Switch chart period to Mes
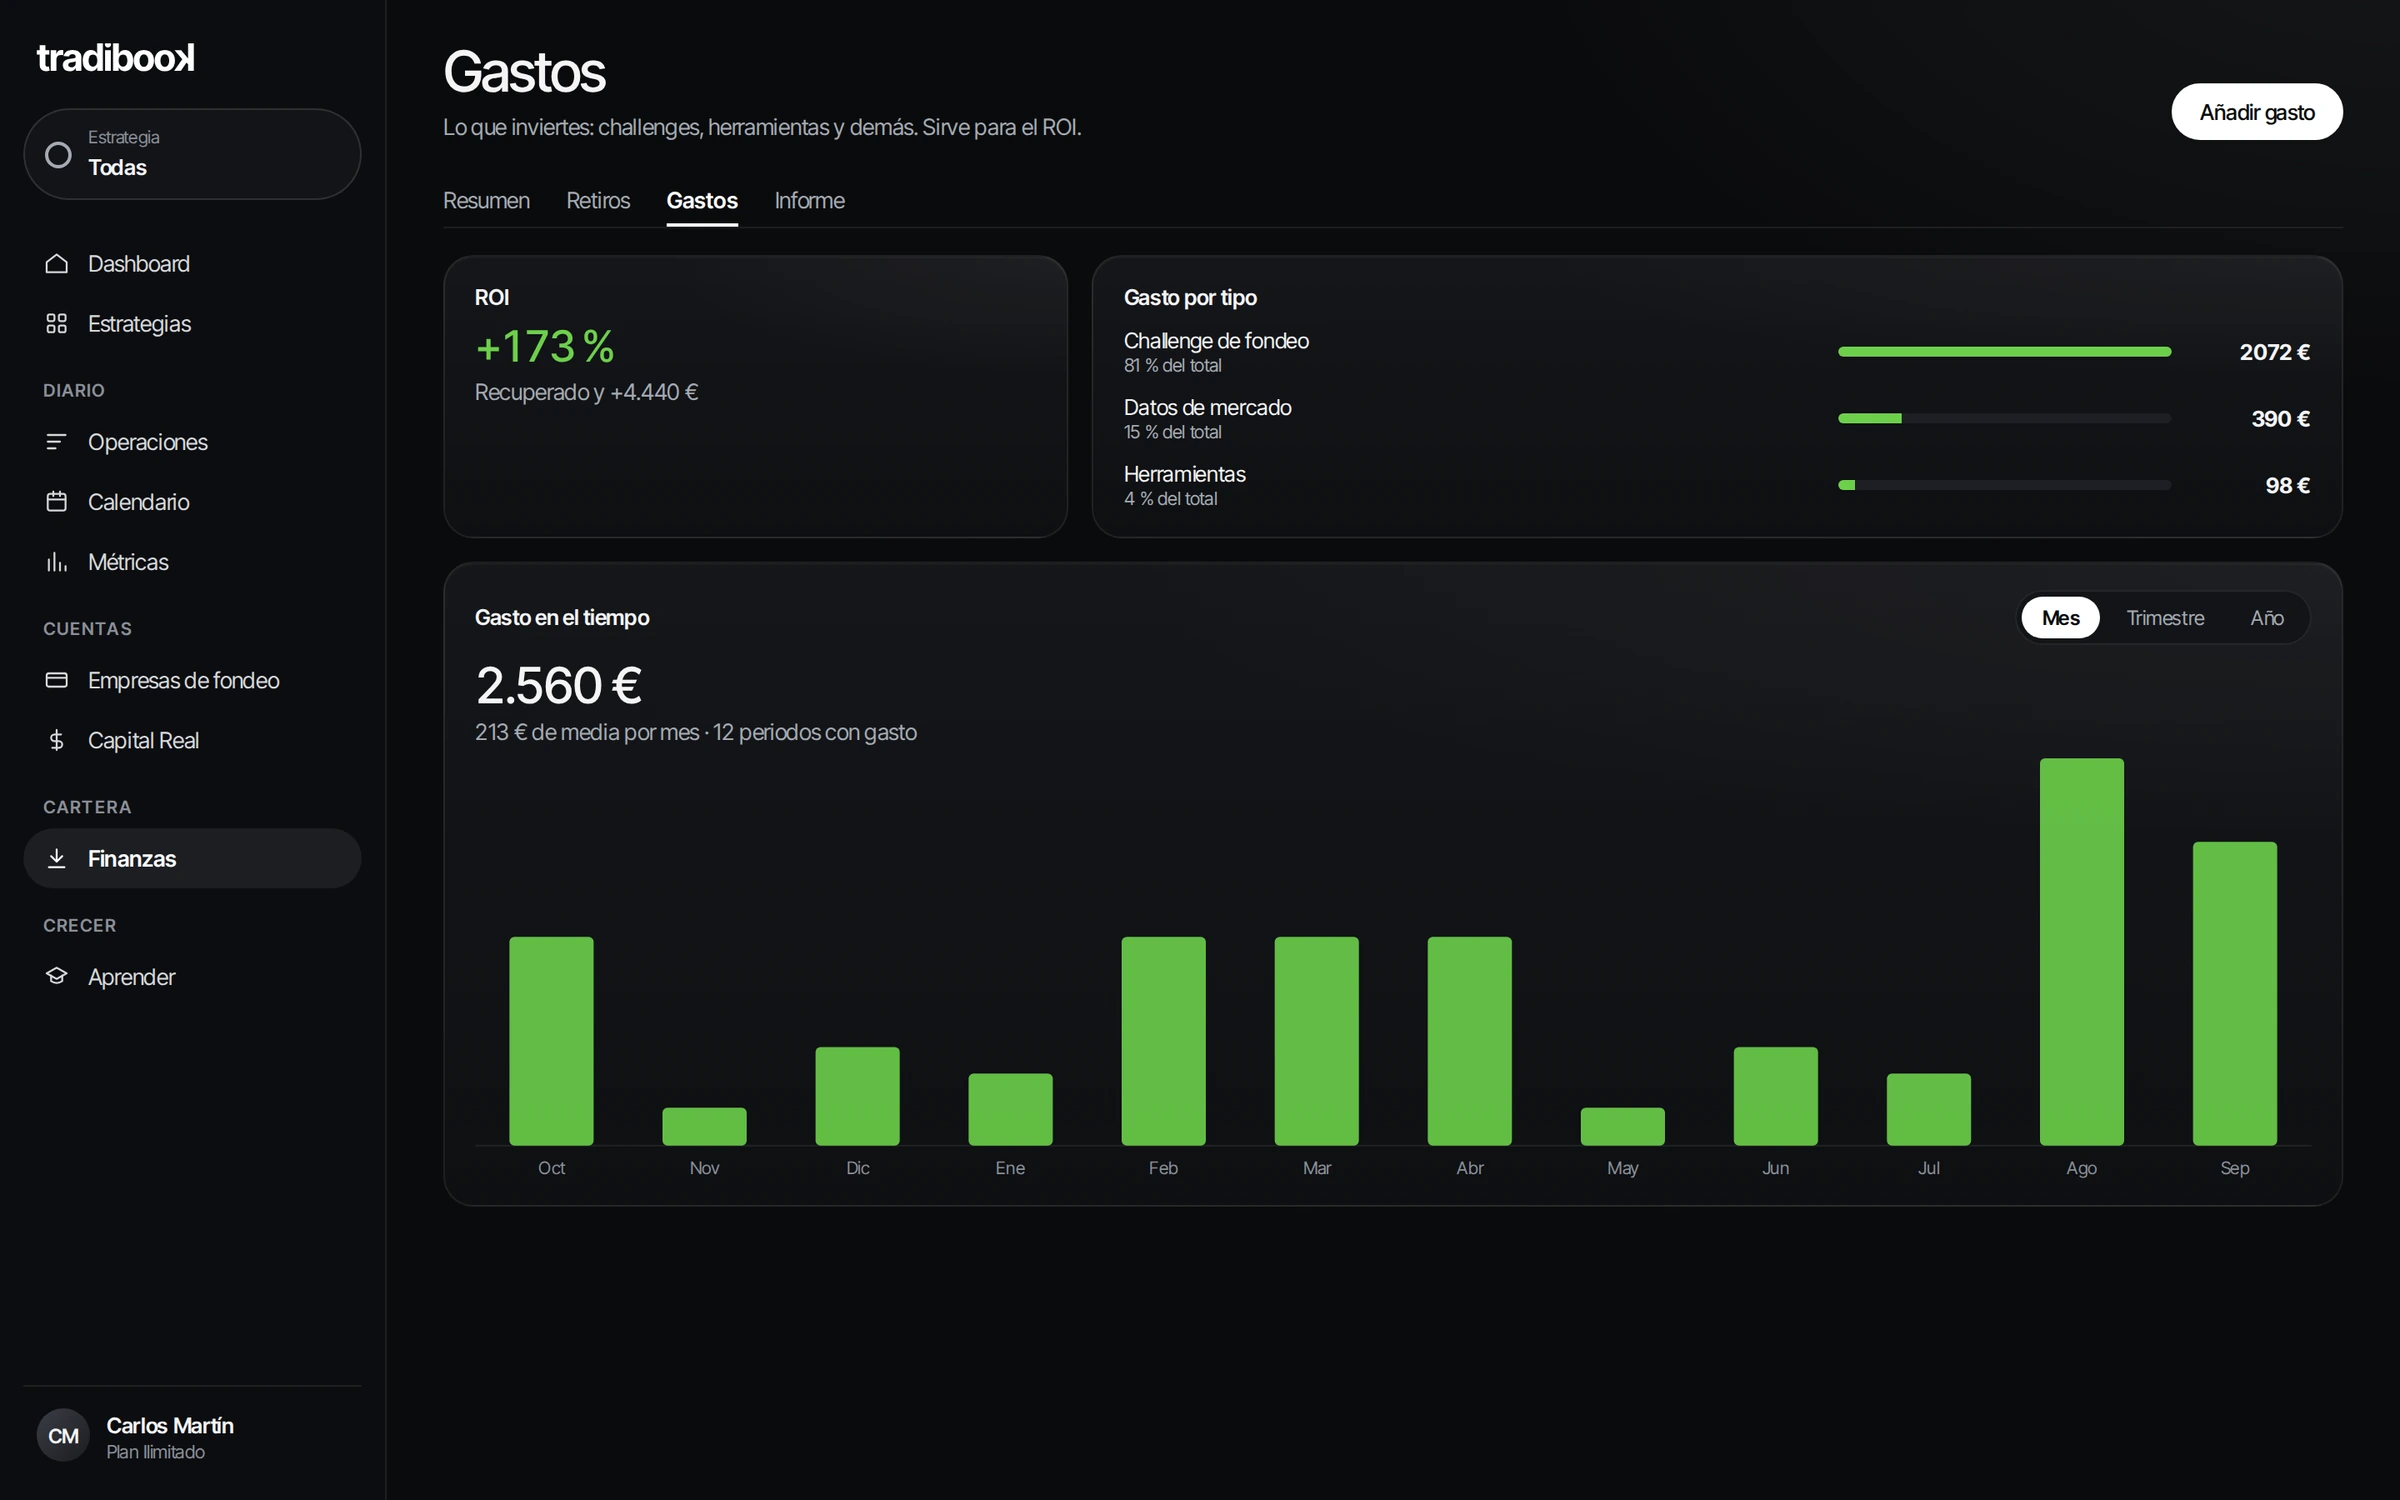2400x1500 pixels. pyautogui.click(x=2060, y=618)
